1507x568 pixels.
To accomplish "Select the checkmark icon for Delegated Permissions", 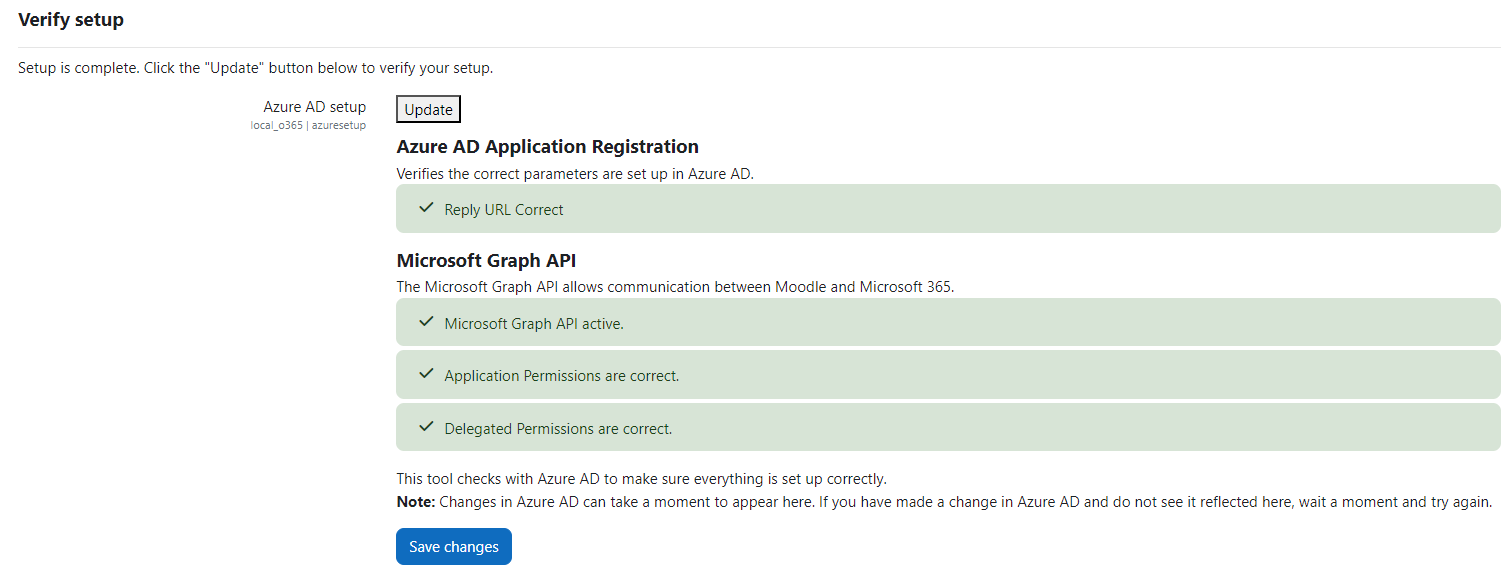I will (427, 427).
